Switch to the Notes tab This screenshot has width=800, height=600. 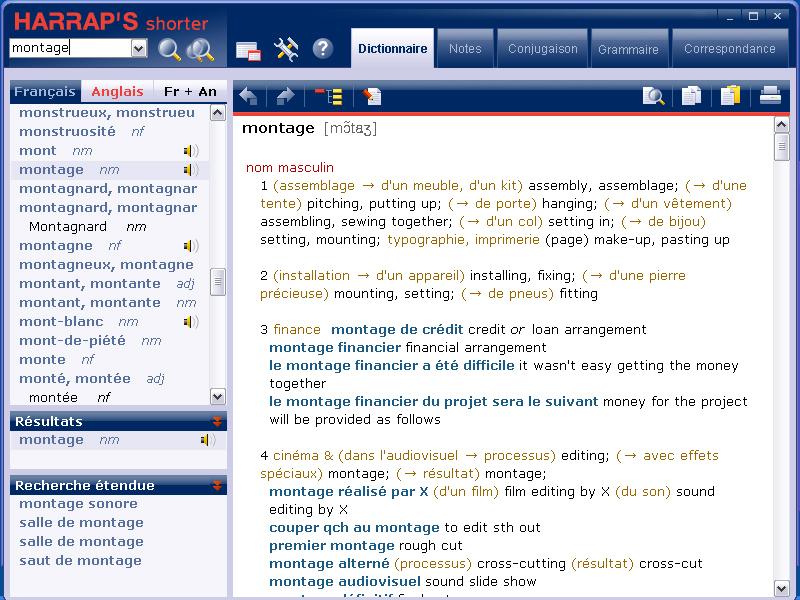465,48
